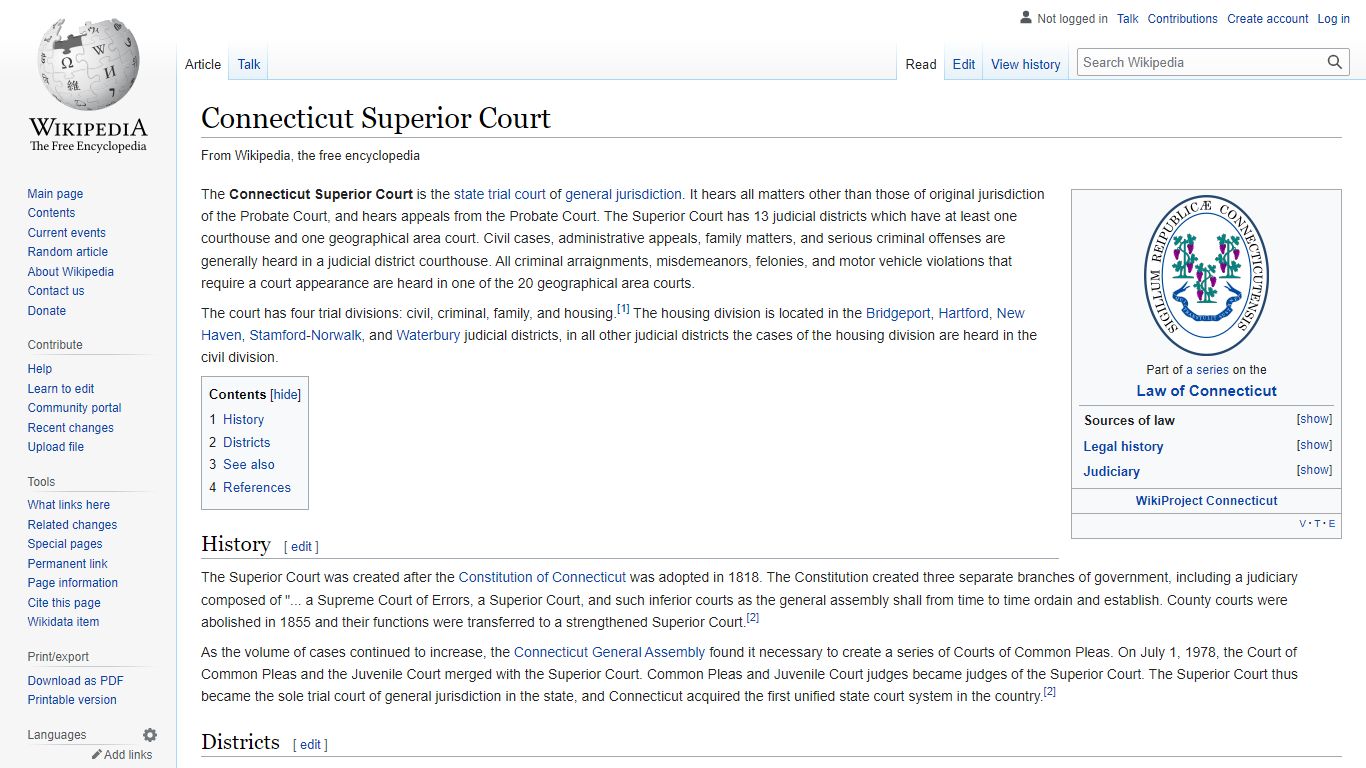Click citation [1] after housing
1366x768 pixels.
[x=623, y=309]
